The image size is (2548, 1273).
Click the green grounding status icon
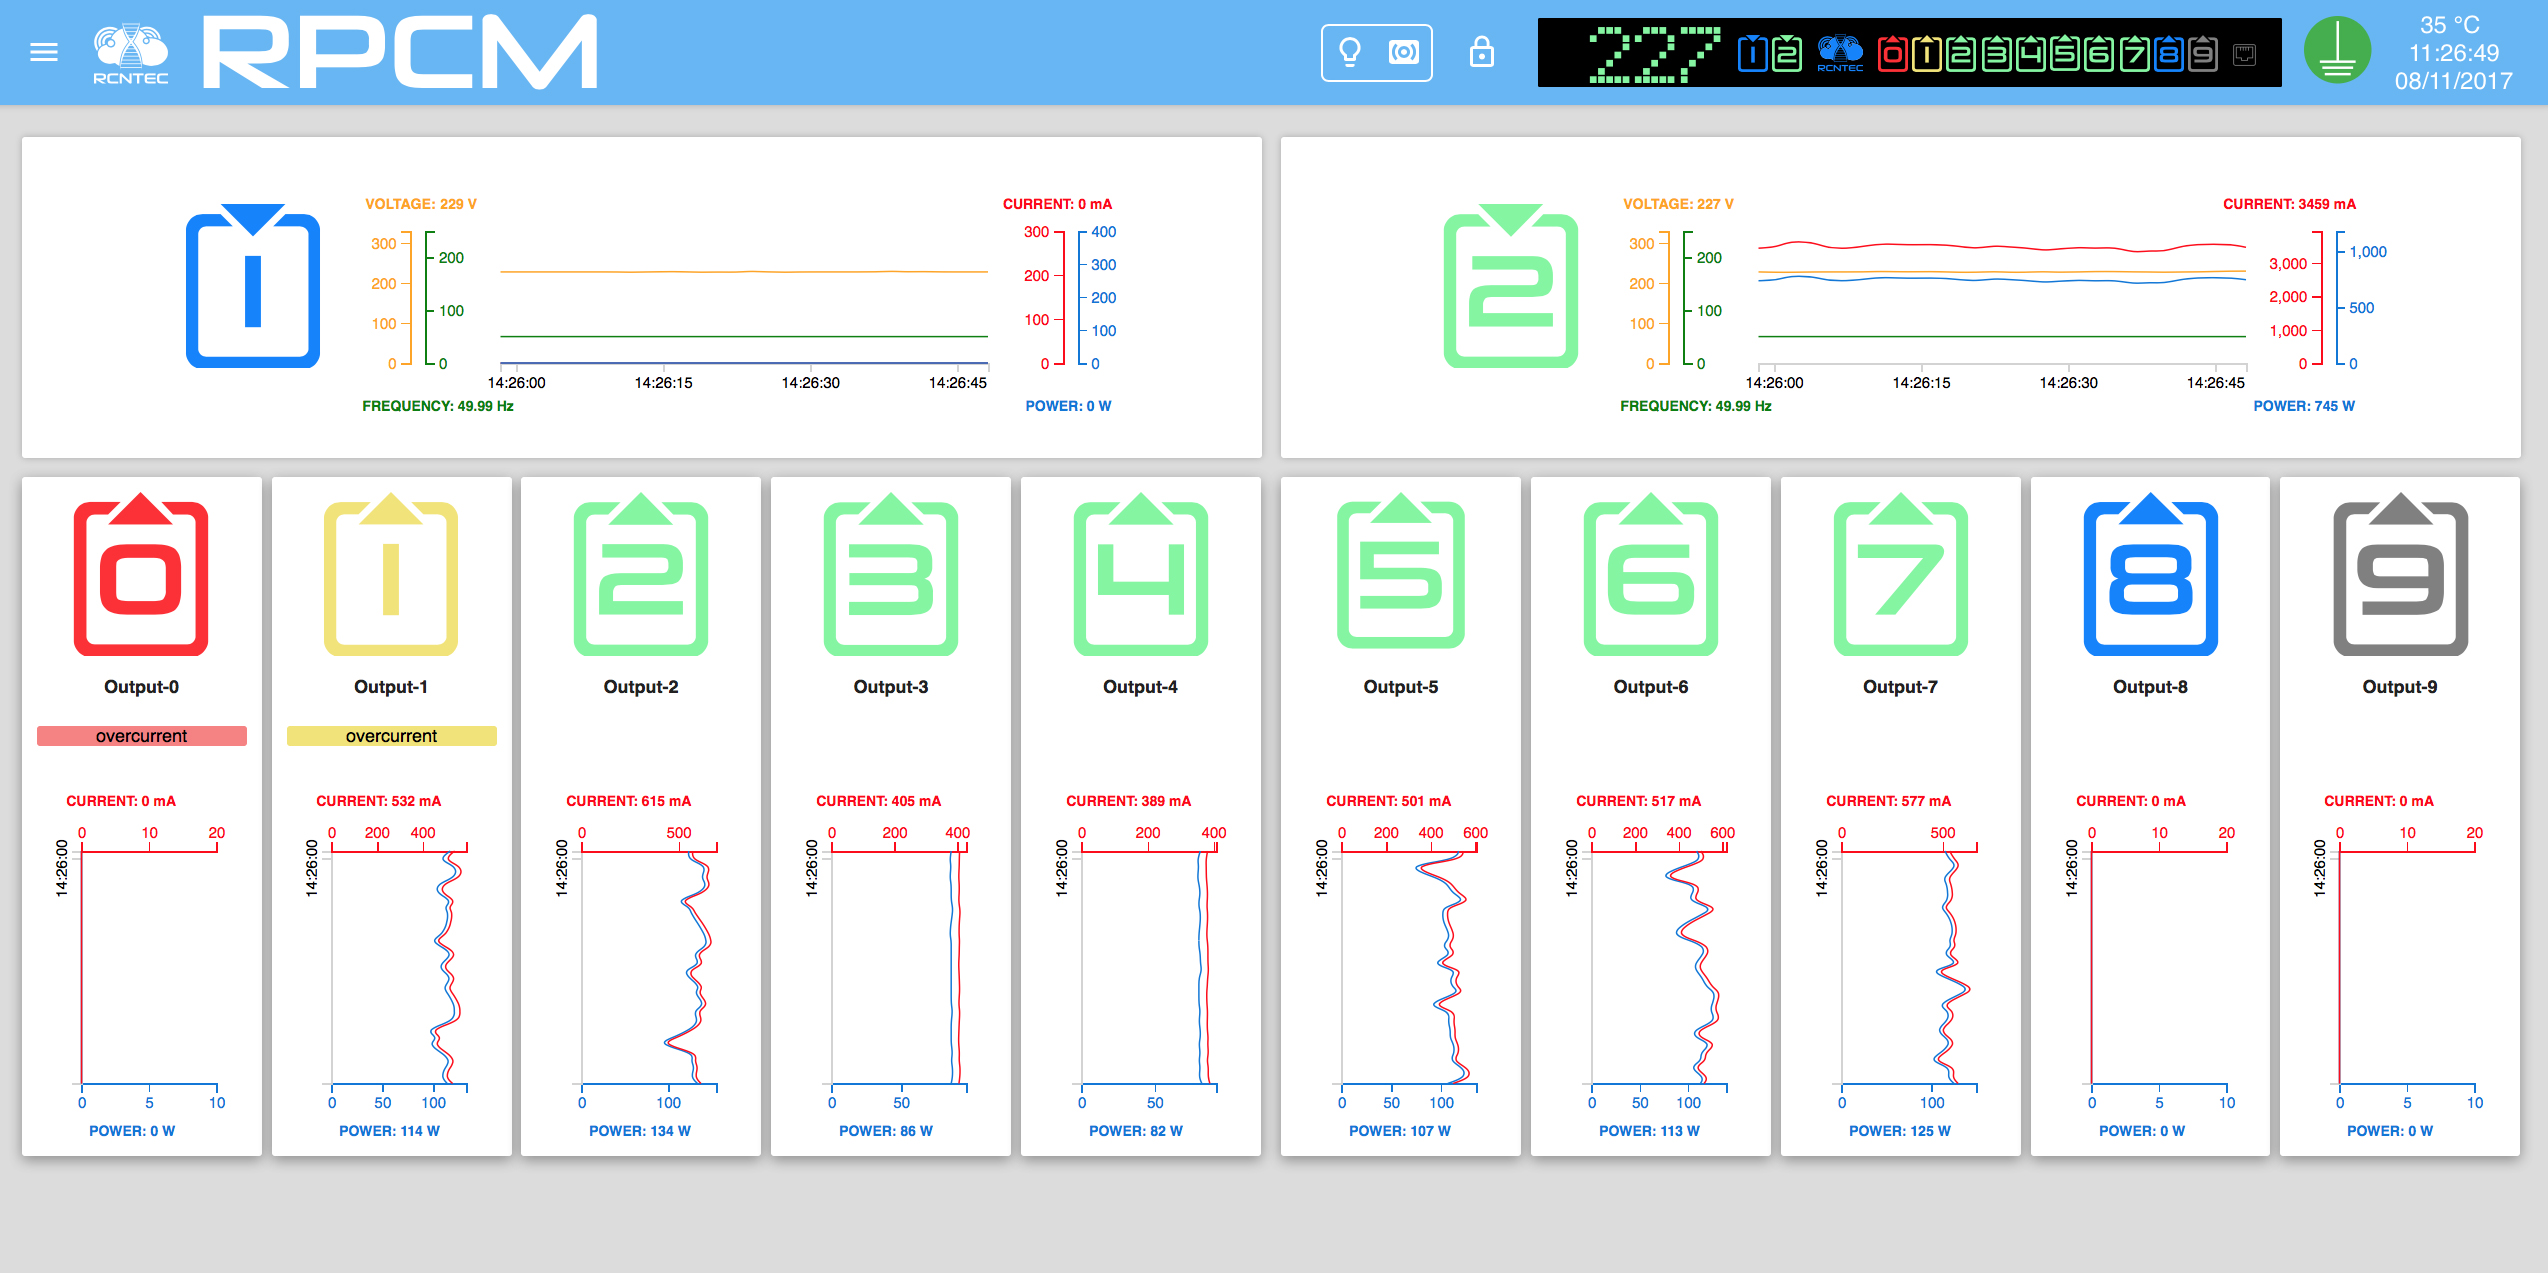pyautogui.click(x=2338, y=51)
